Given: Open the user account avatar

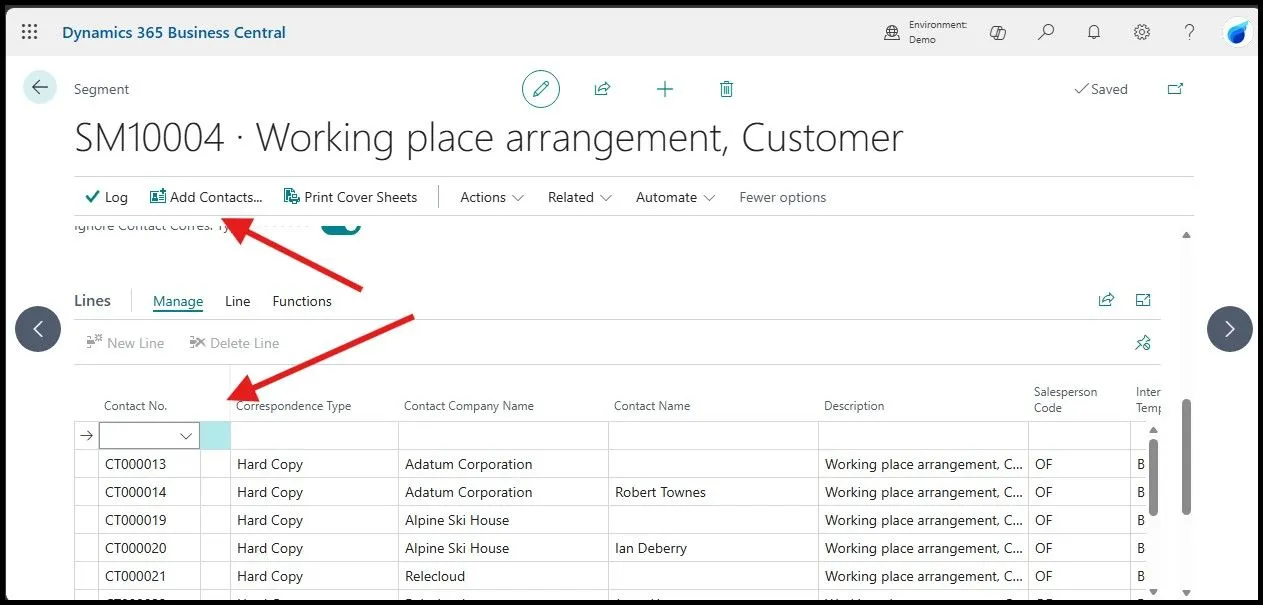Looking at the screenshot, I should coord(1237,32).
